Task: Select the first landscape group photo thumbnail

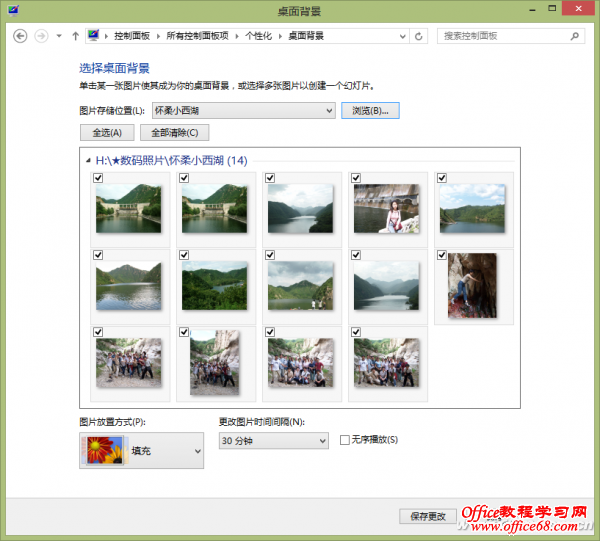Action: point(129,362)
